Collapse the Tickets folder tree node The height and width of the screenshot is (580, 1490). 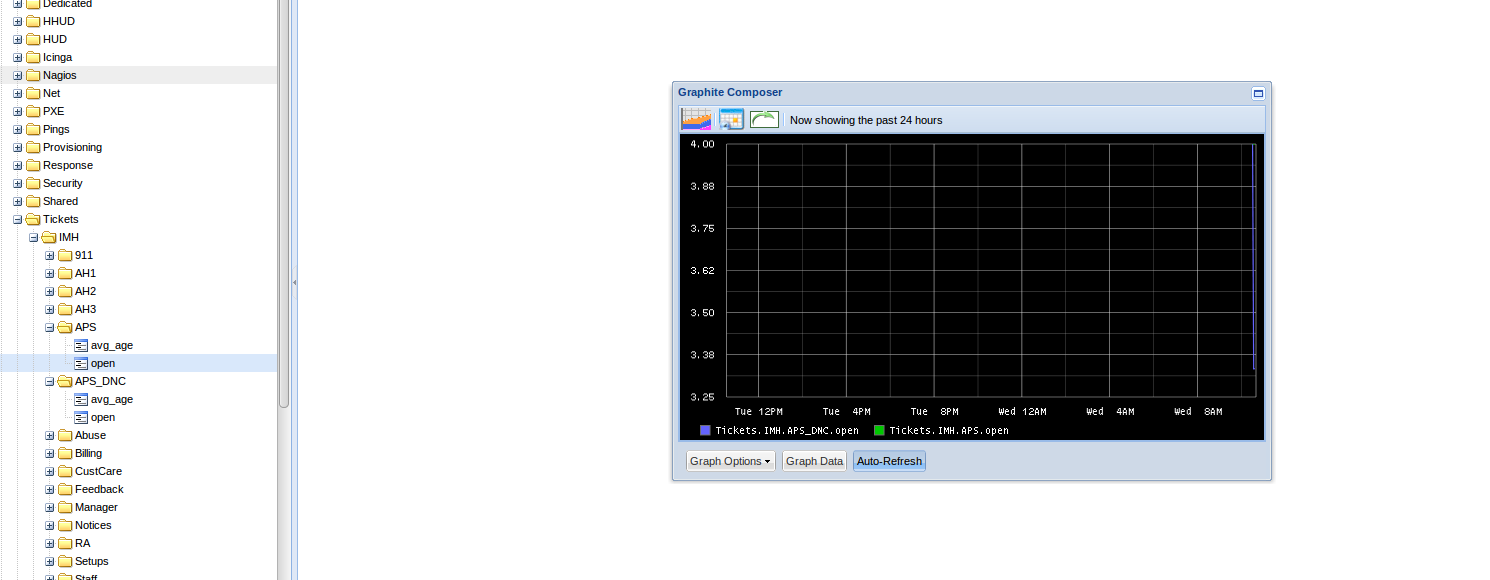tap(18, 219)
